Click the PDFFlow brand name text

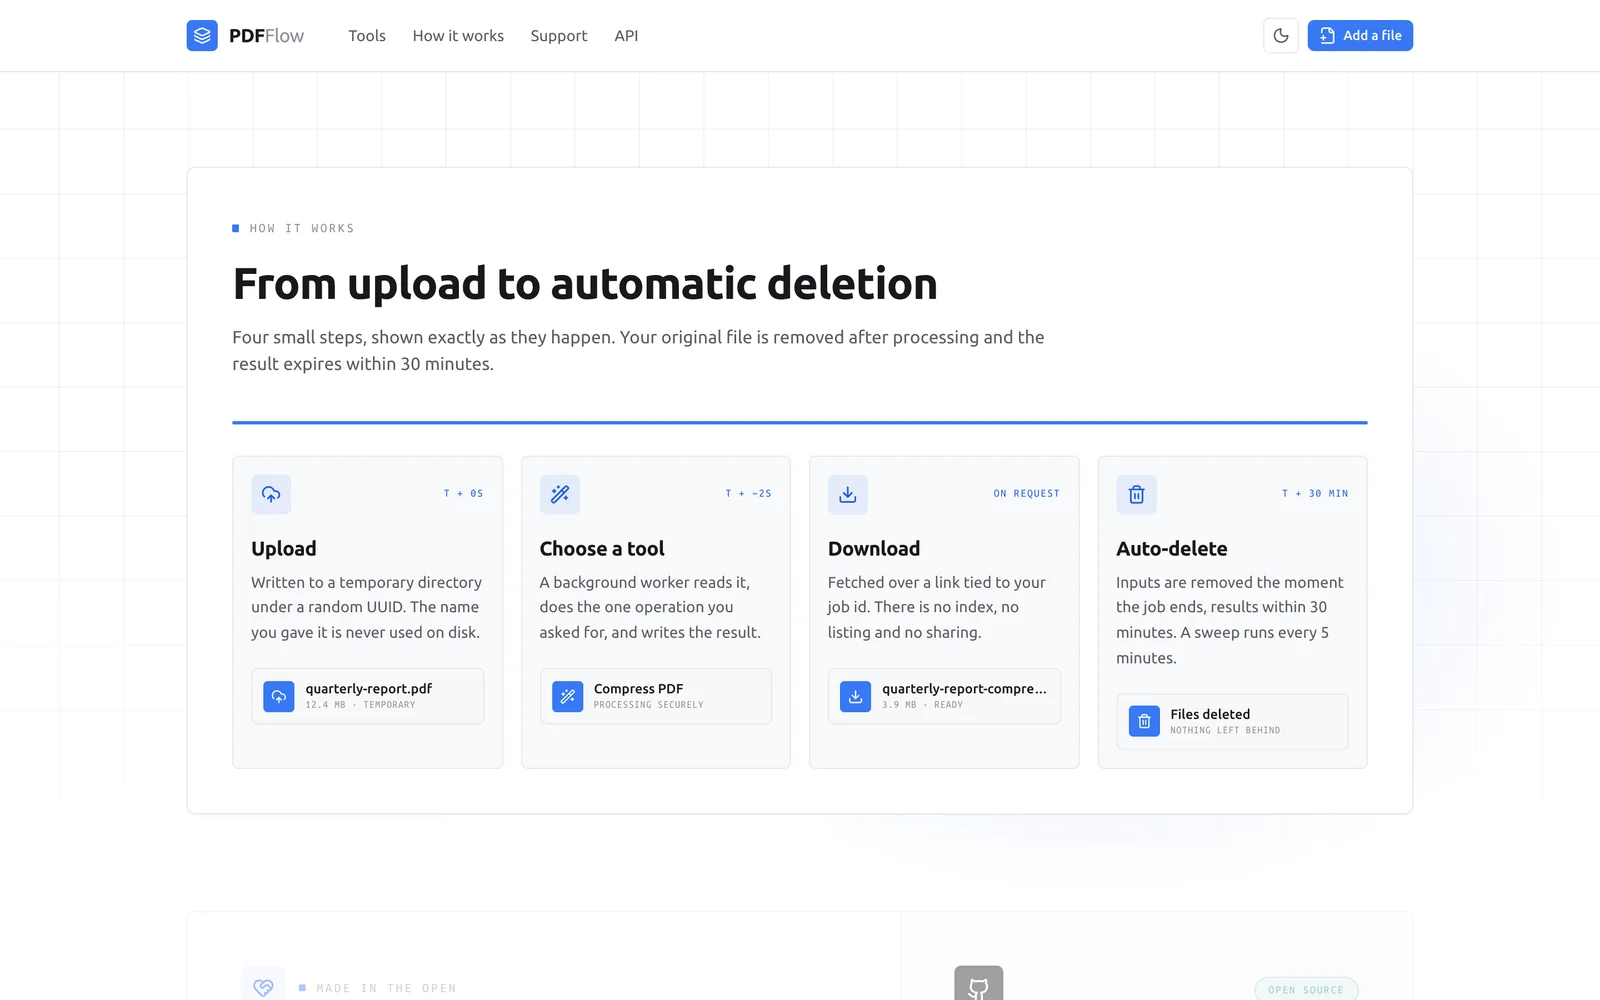click(266, 36)
